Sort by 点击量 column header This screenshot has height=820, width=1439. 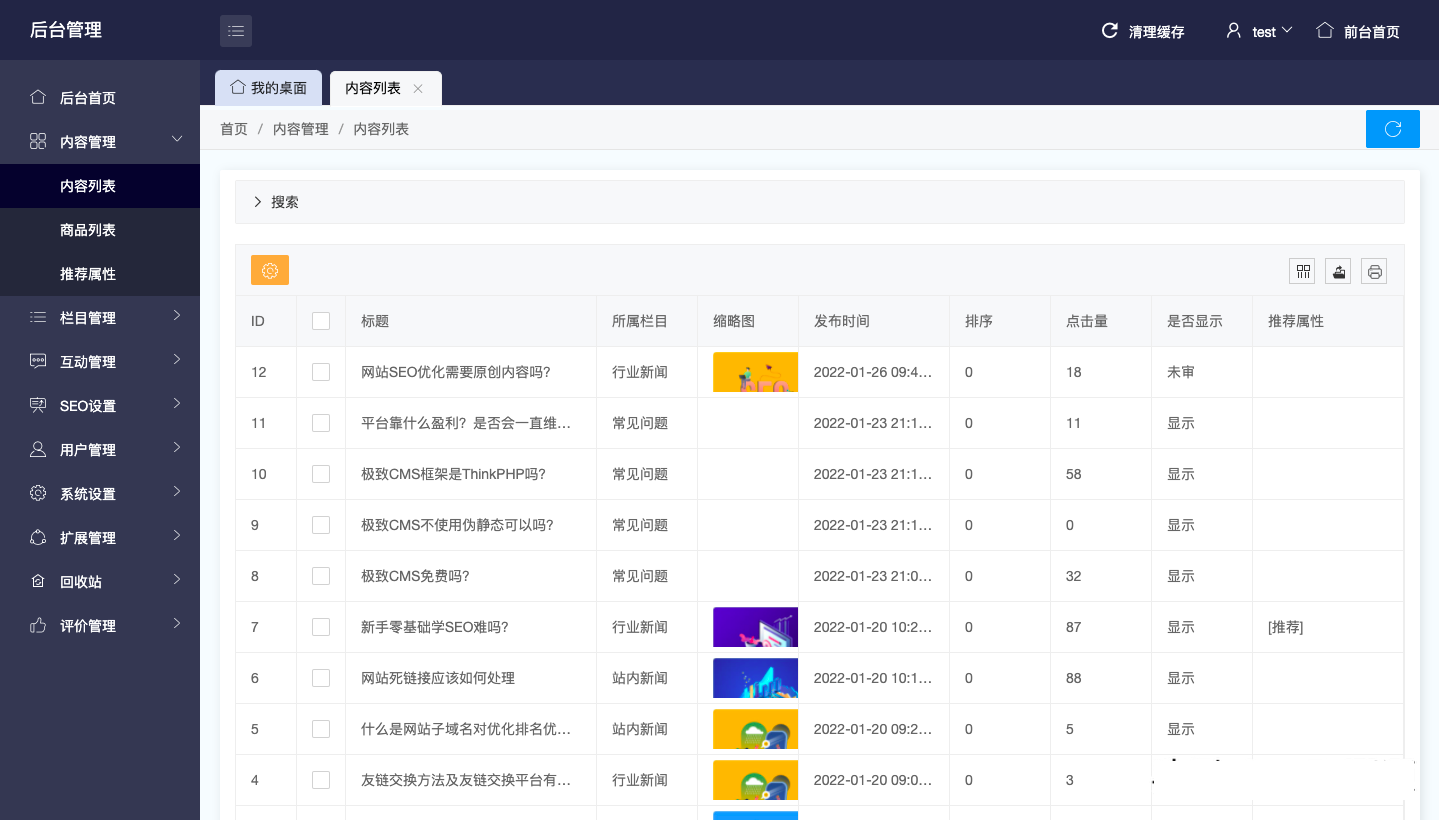1087,321
